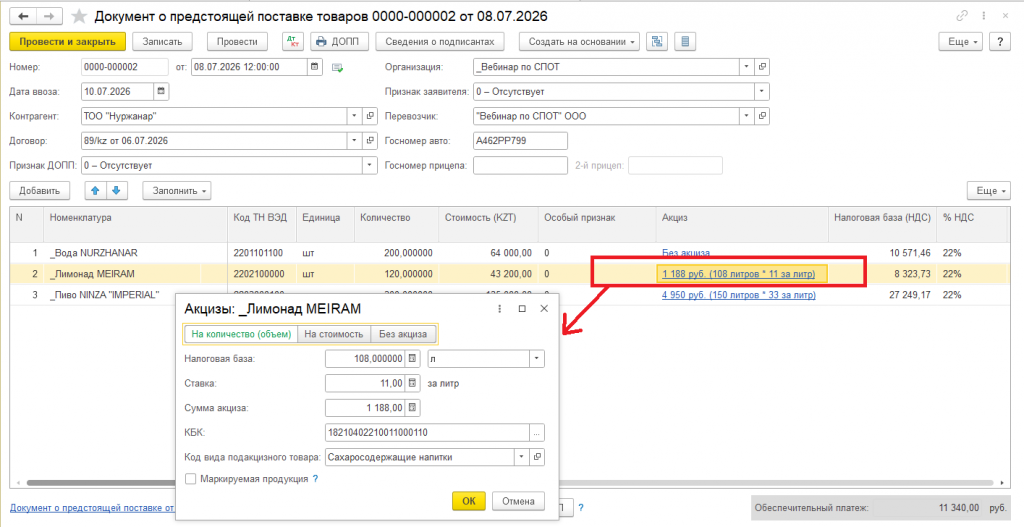
Task: Open calendar for document date field
Action: click(x=315, y=67)
